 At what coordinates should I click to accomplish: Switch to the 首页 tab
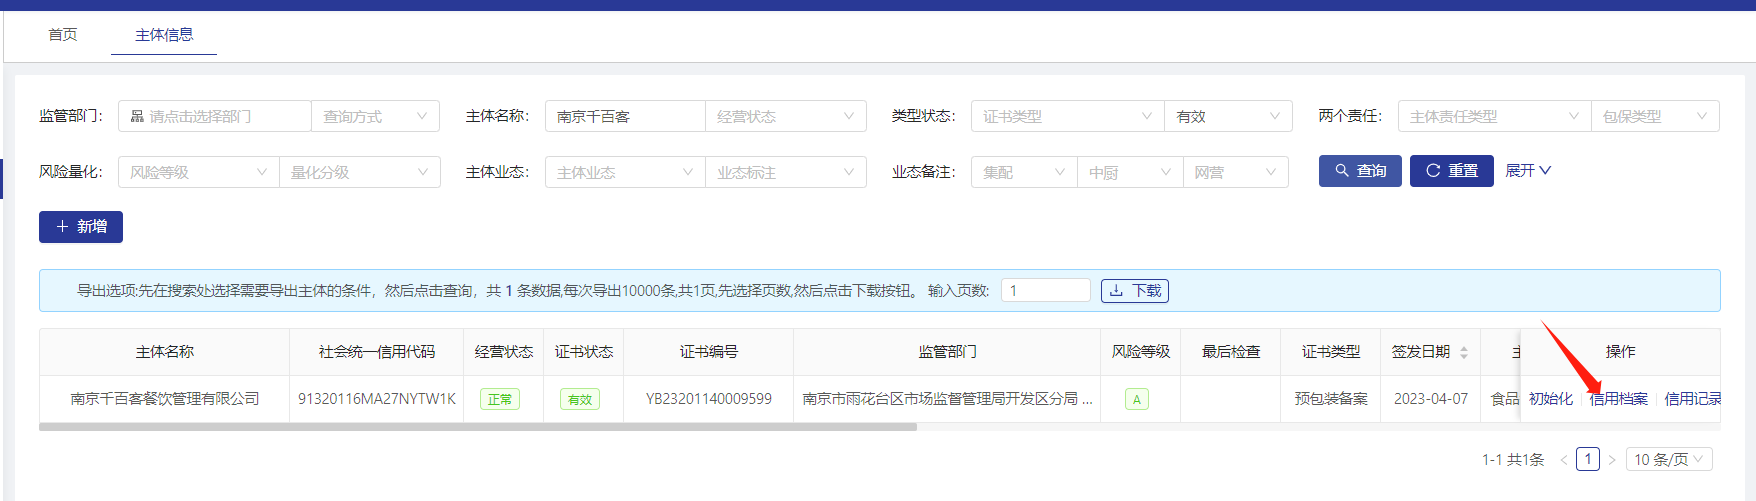click(x=63, y=35)
